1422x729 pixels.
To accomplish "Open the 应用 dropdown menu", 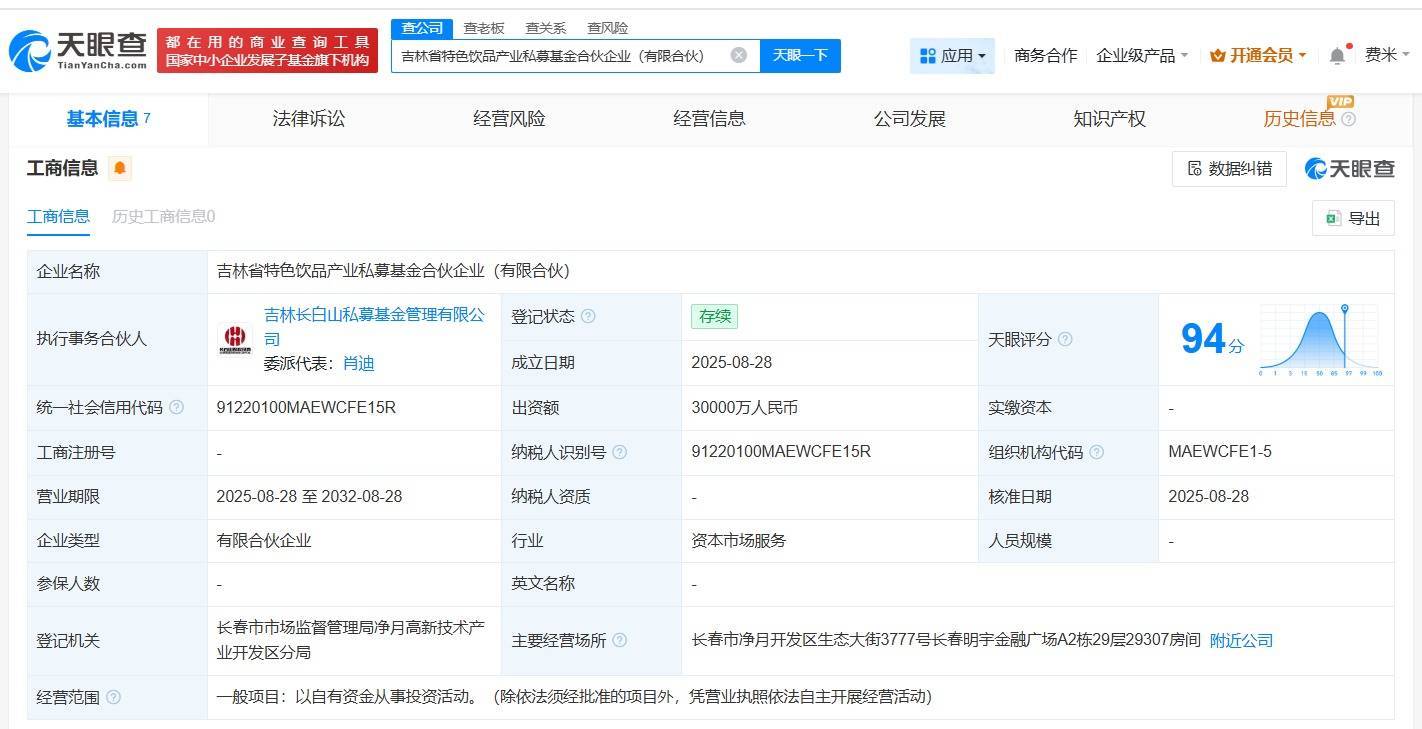I will 952,56.
